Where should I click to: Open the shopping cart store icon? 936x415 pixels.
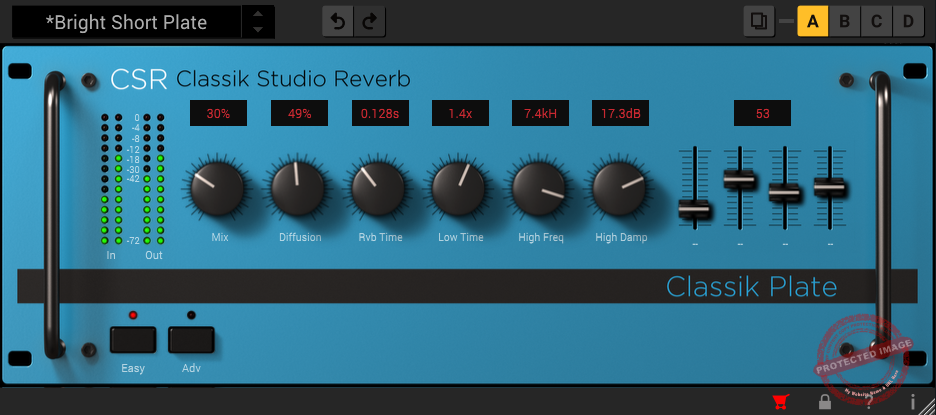coord(780,401)
